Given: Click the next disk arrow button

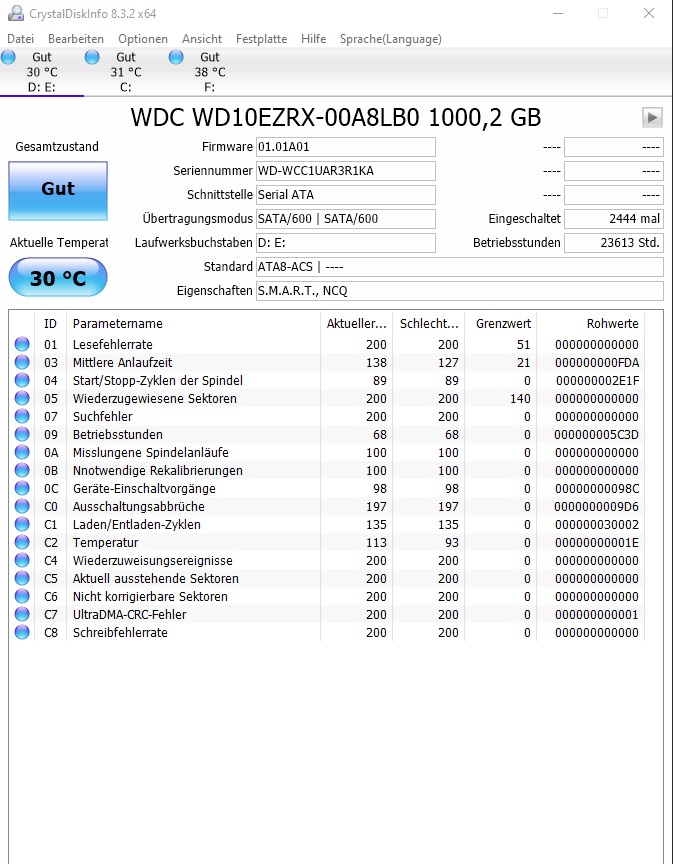Looking at the screenshot, I should (652, 117).
